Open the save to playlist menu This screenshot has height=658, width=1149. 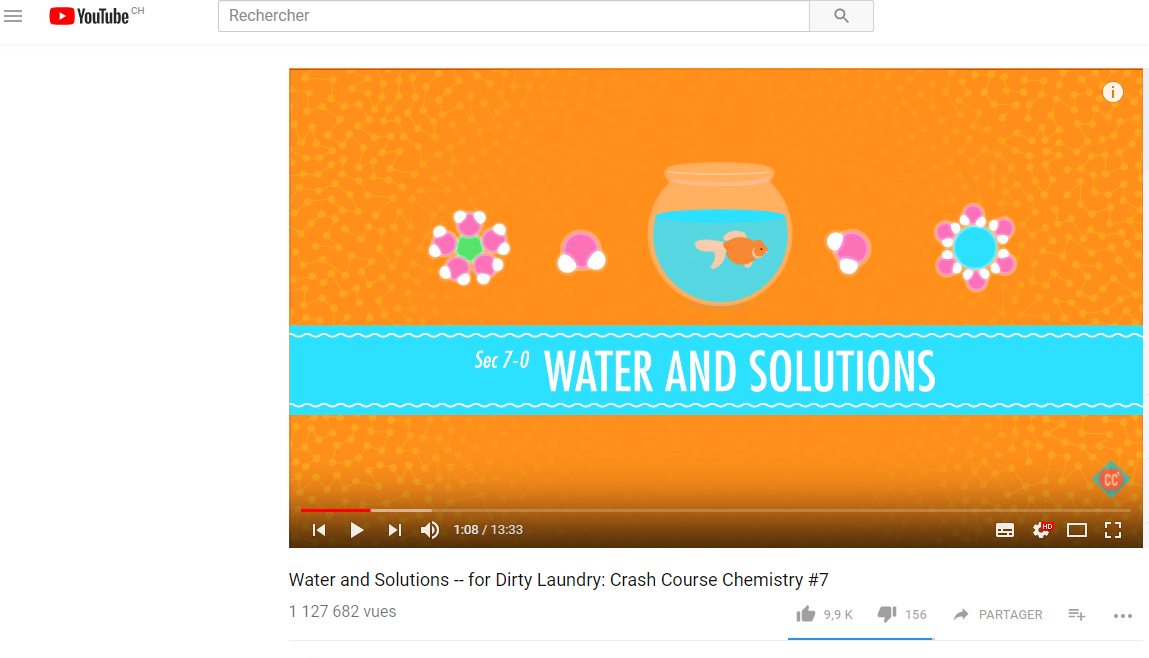1076,615
